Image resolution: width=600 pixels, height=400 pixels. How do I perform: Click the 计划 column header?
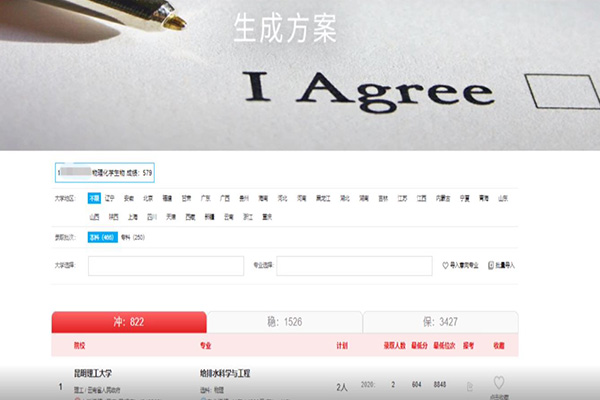[x=342, y=346]
